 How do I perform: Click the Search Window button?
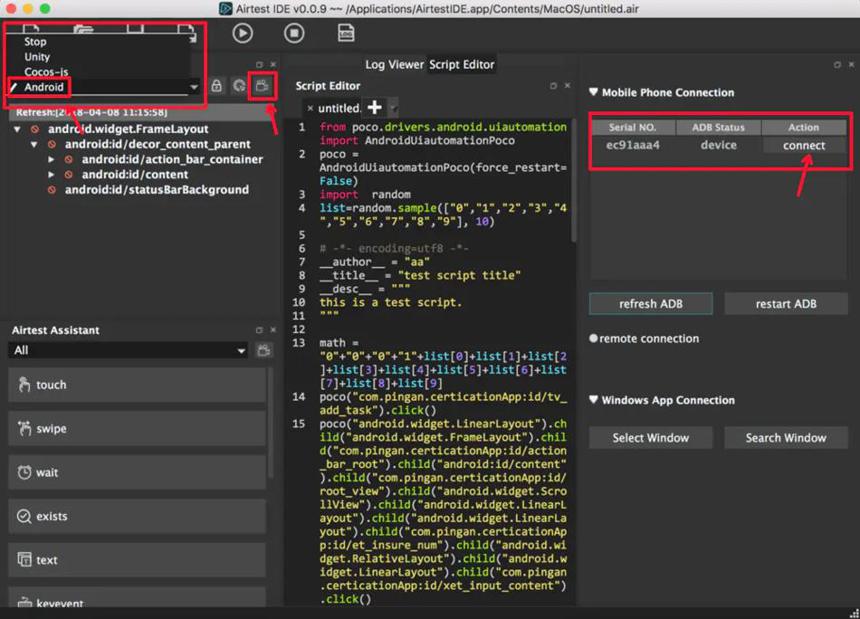click(x=786, y=438)
